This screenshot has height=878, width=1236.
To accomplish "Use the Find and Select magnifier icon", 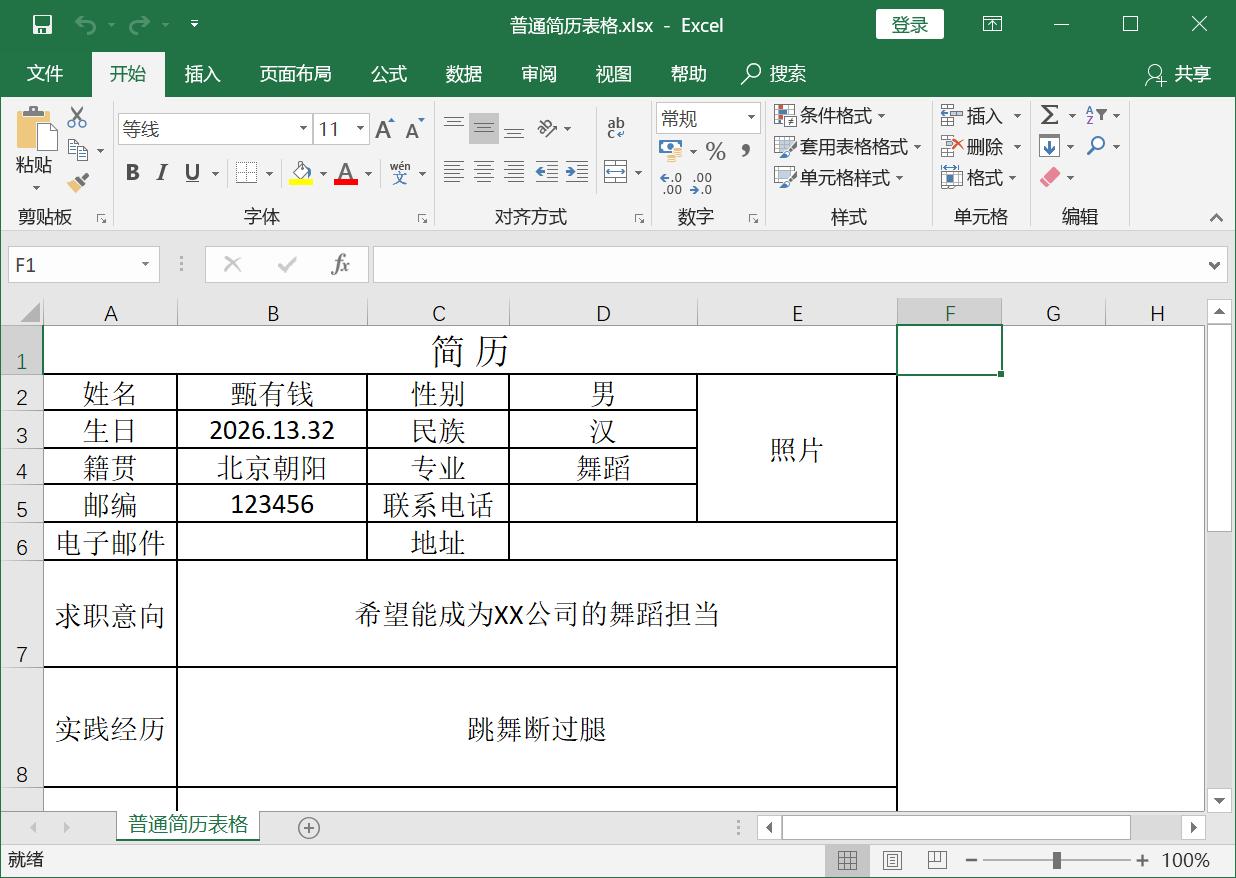I will pos(1096,146).
